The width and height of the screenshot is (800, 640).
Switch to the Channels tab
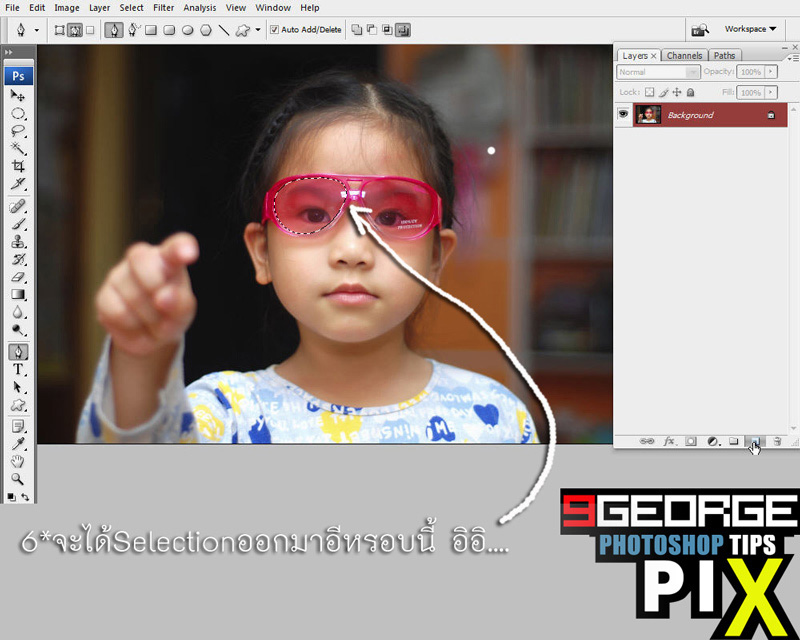click(684, 56)
